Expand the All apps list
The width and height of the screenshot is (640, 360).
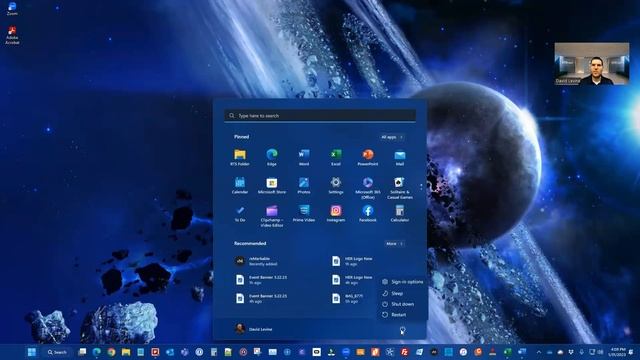point(392,137)
